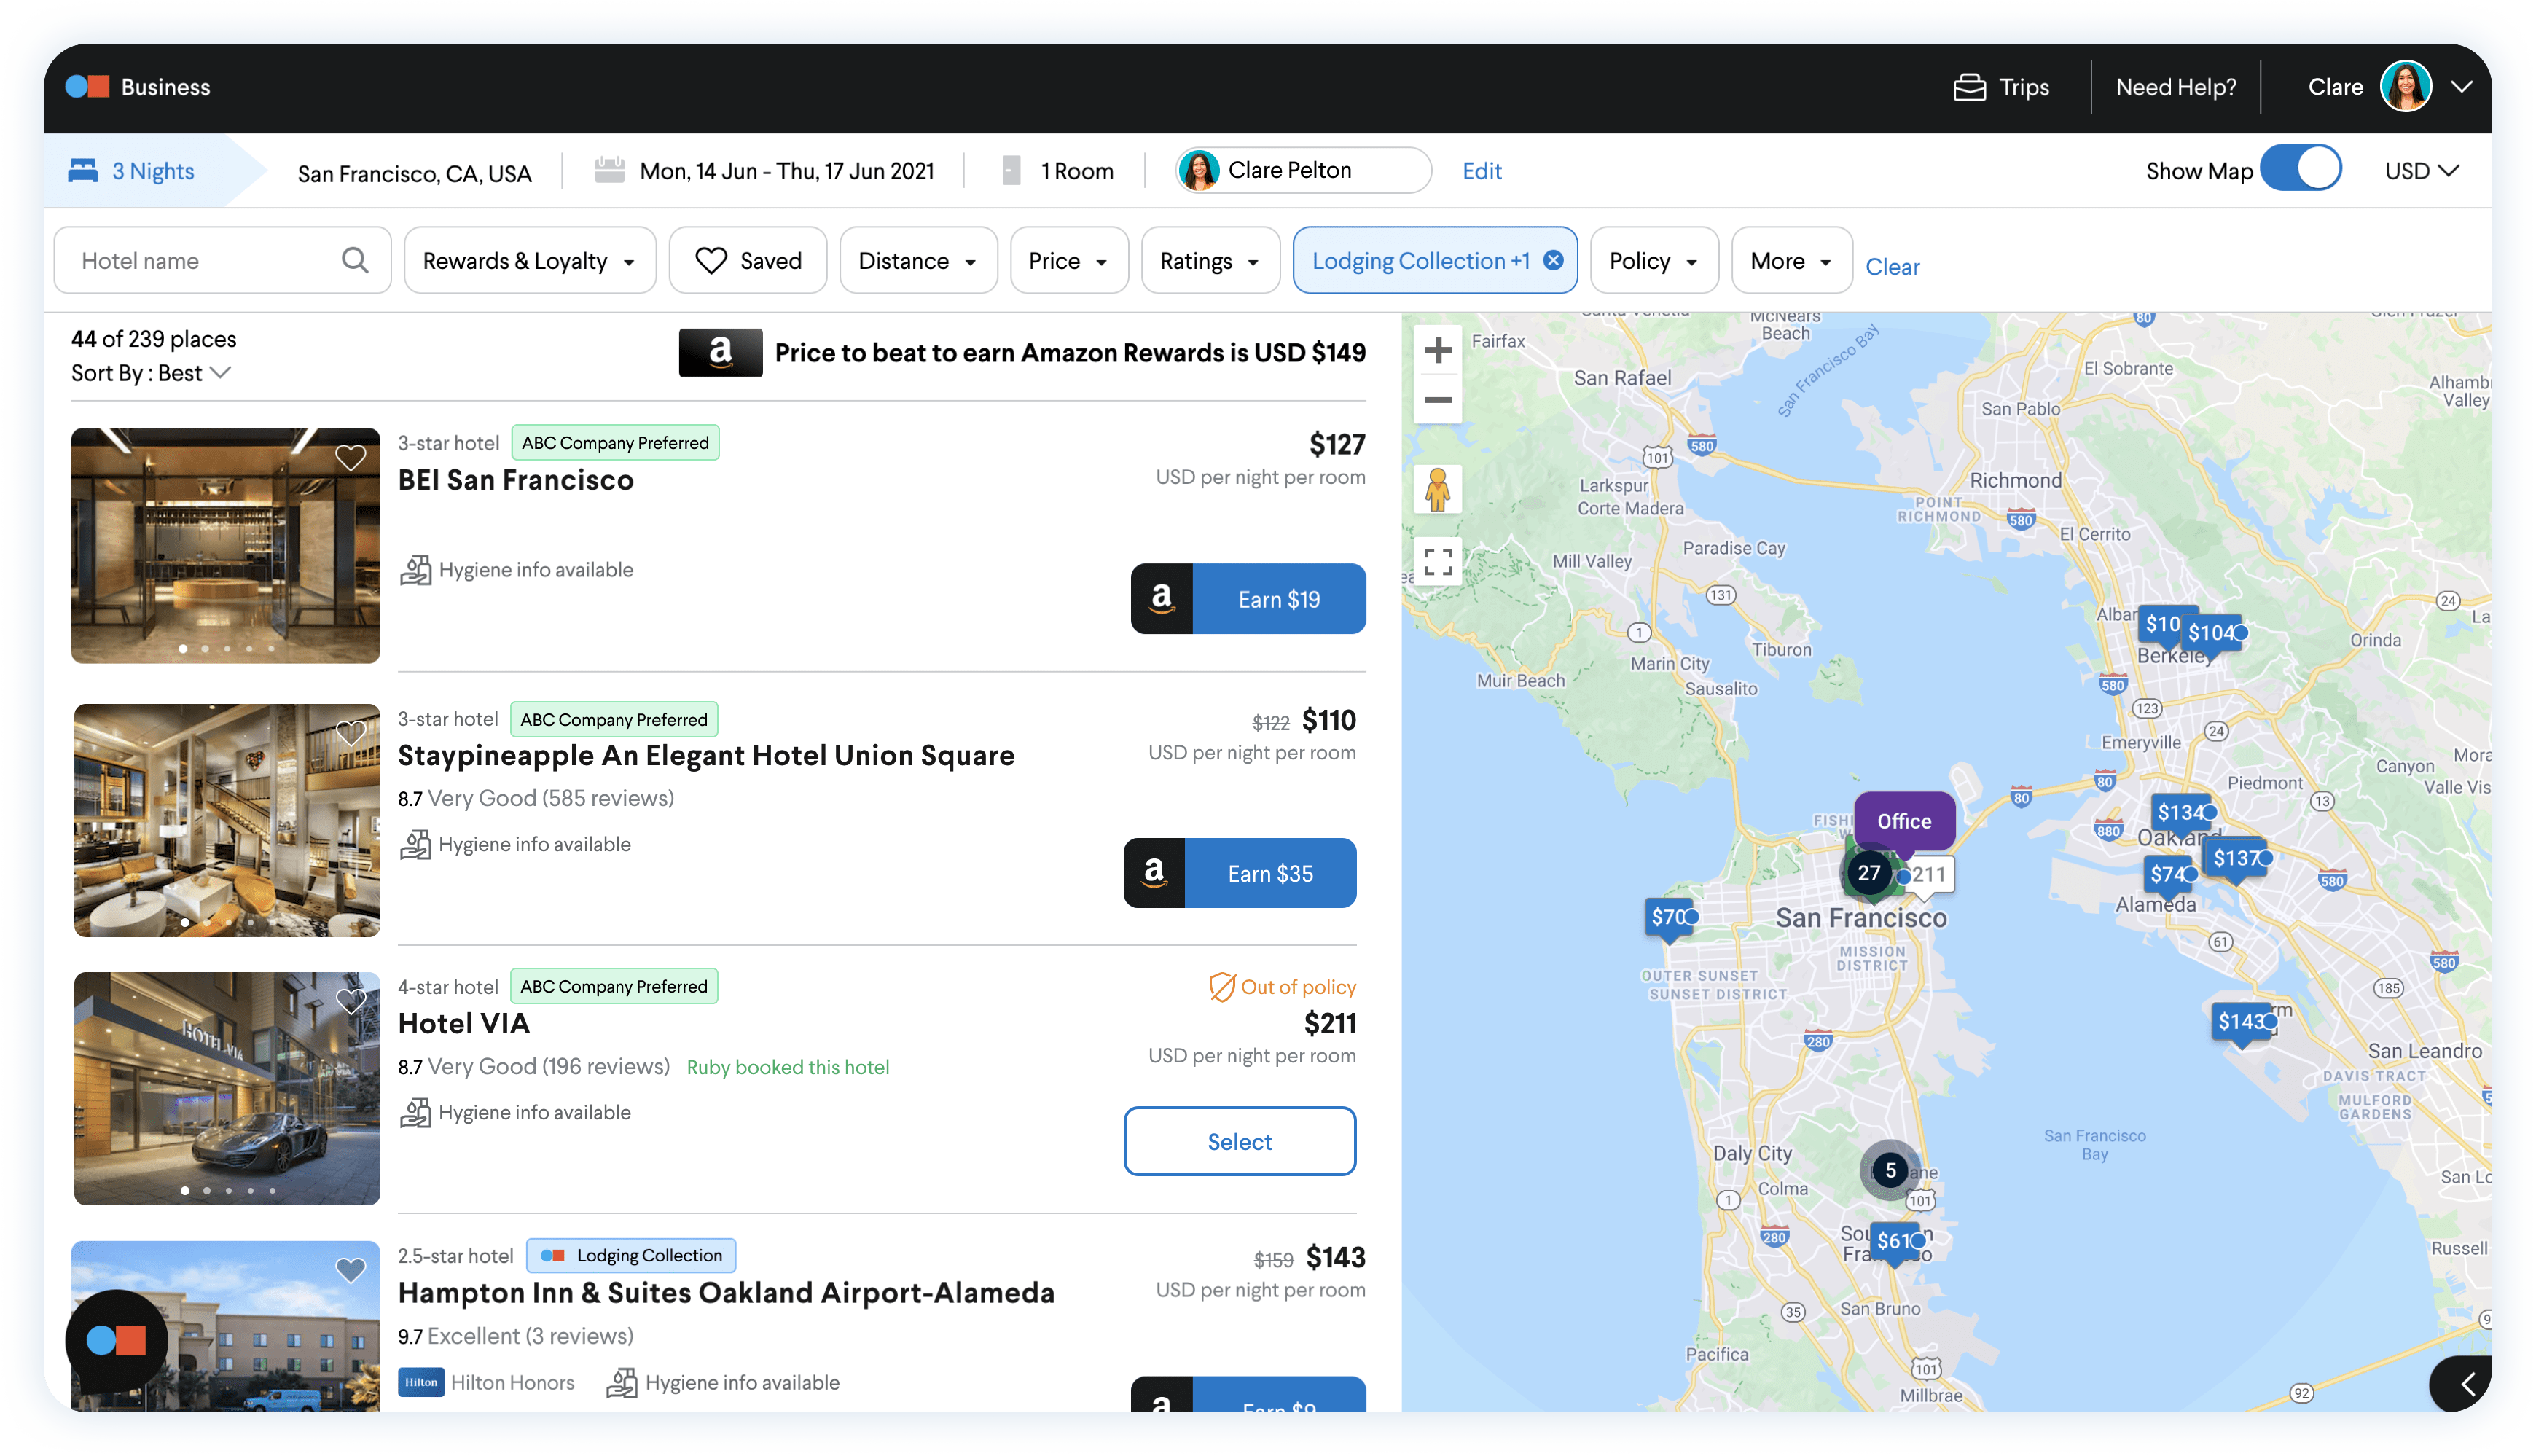Click the Office map marker
Viewport: 2536px width, 1456px height.
pyautogui.click(x=1904, y=821)
